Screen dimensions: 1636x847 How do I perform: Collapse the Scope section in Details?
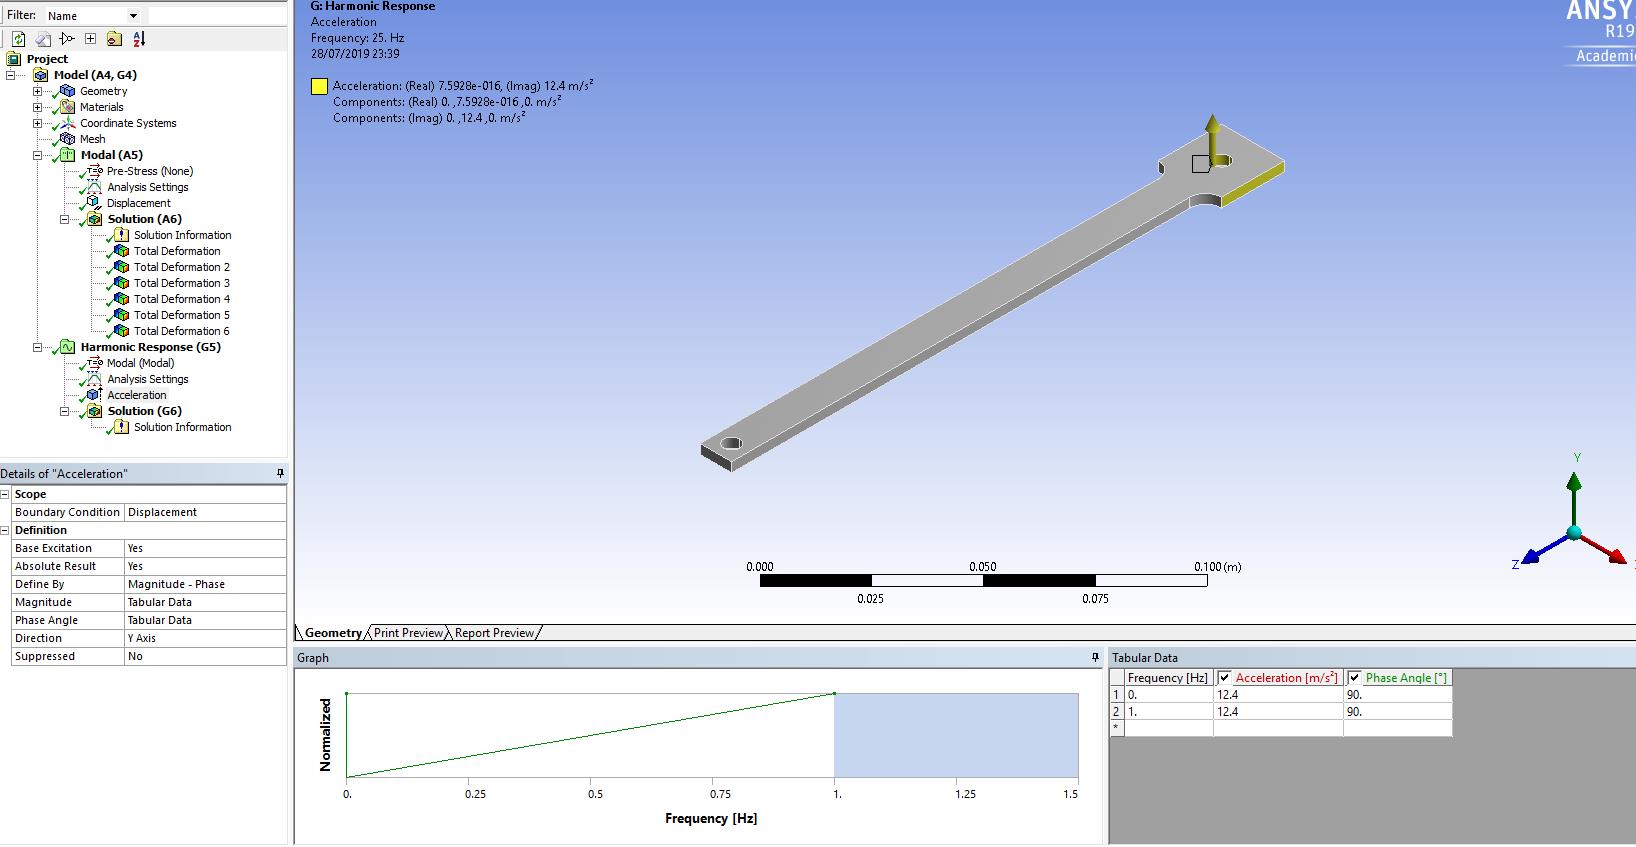5,494
